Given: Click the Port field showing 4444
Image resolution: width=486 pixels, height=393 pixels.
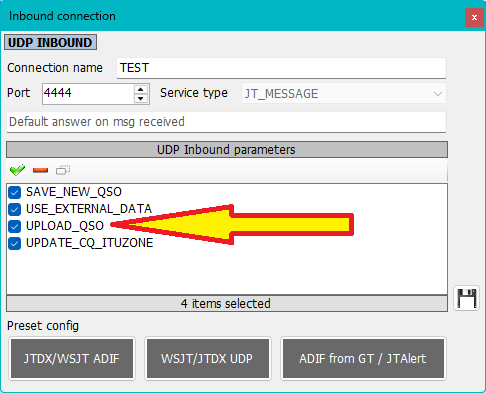Looking at the screenshot, I should click(88, 94).
